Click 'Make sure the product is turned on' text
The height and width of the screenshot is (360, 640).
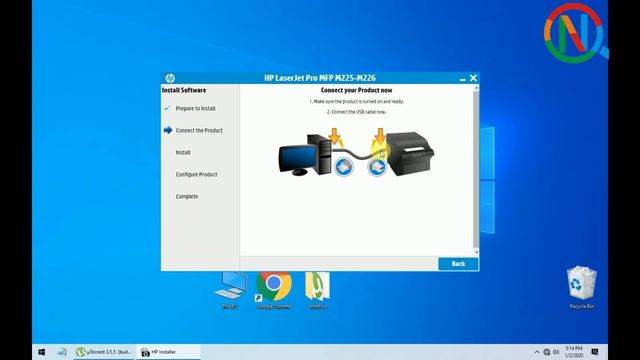[356, 101]
